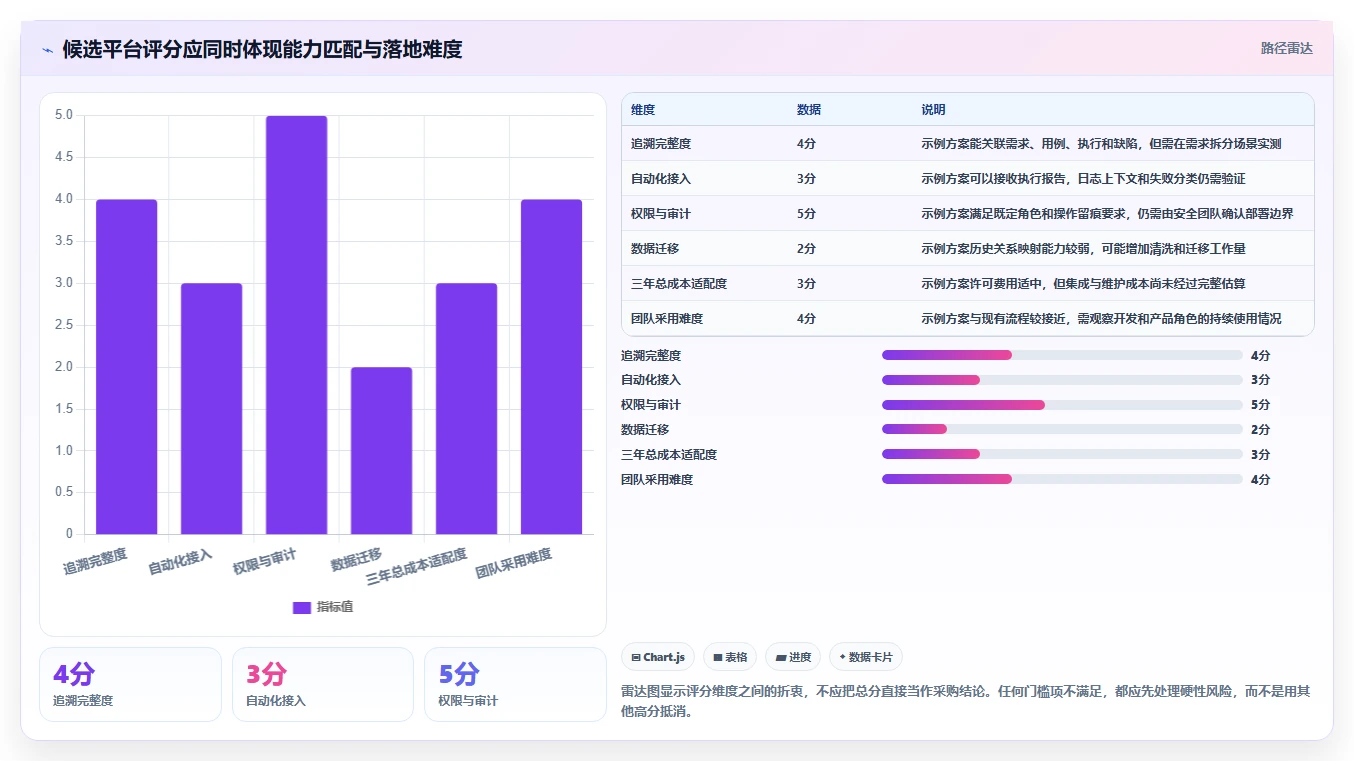This screenshot has width=1354, height=761.
Task: Click the lightning icon beside the title
Action: (x=48, y=50)
